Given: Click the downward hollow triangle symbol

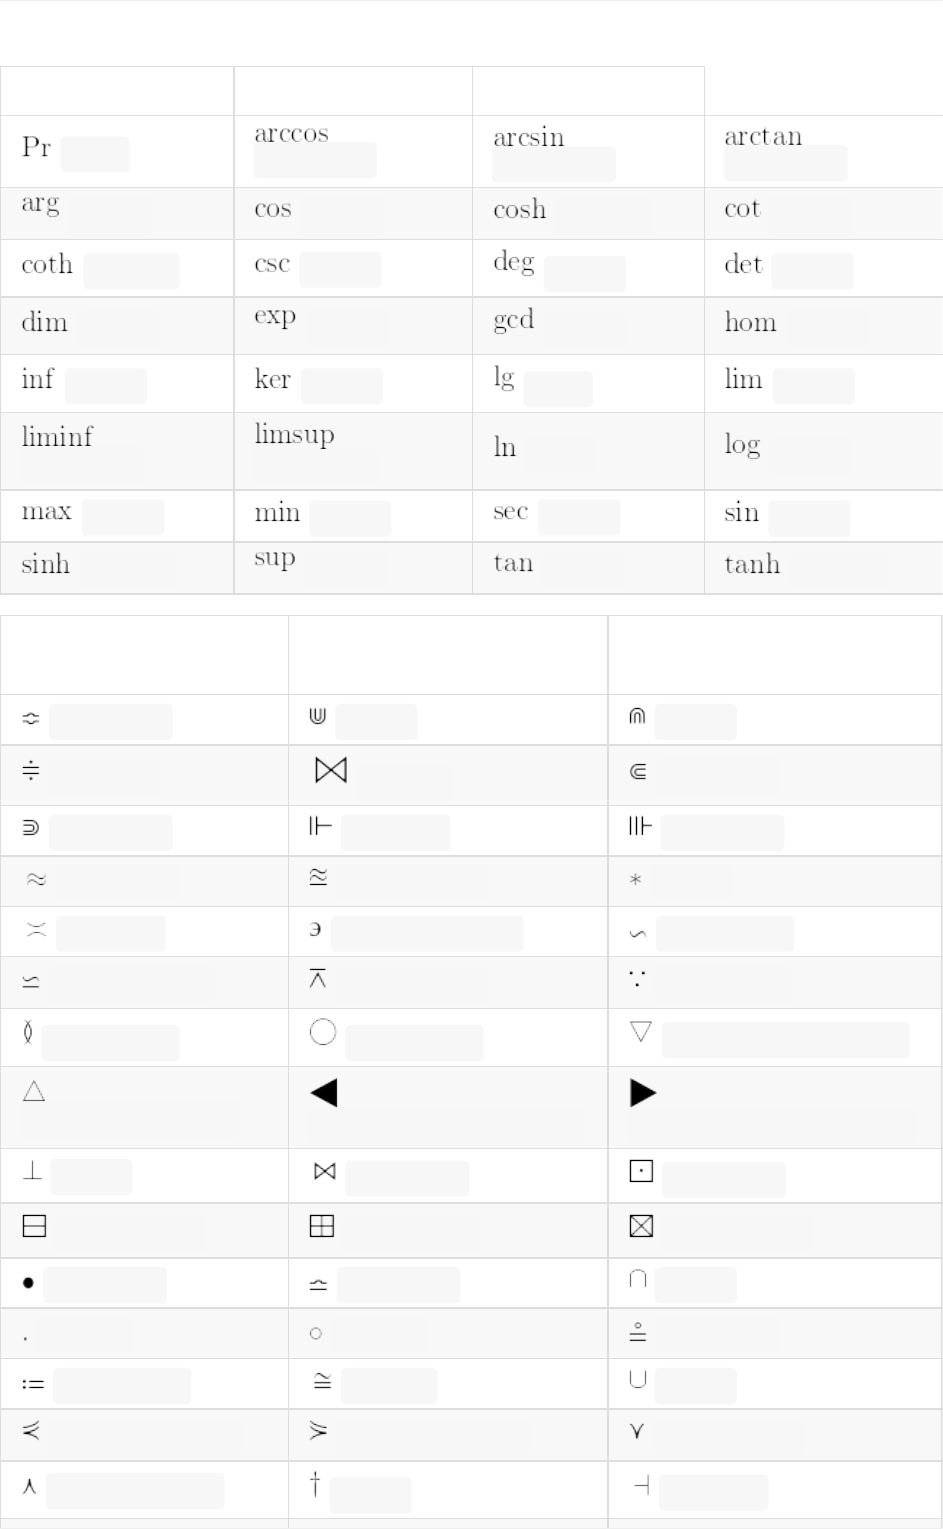Looking at the screenshot, I should [x=641, y=1032].
